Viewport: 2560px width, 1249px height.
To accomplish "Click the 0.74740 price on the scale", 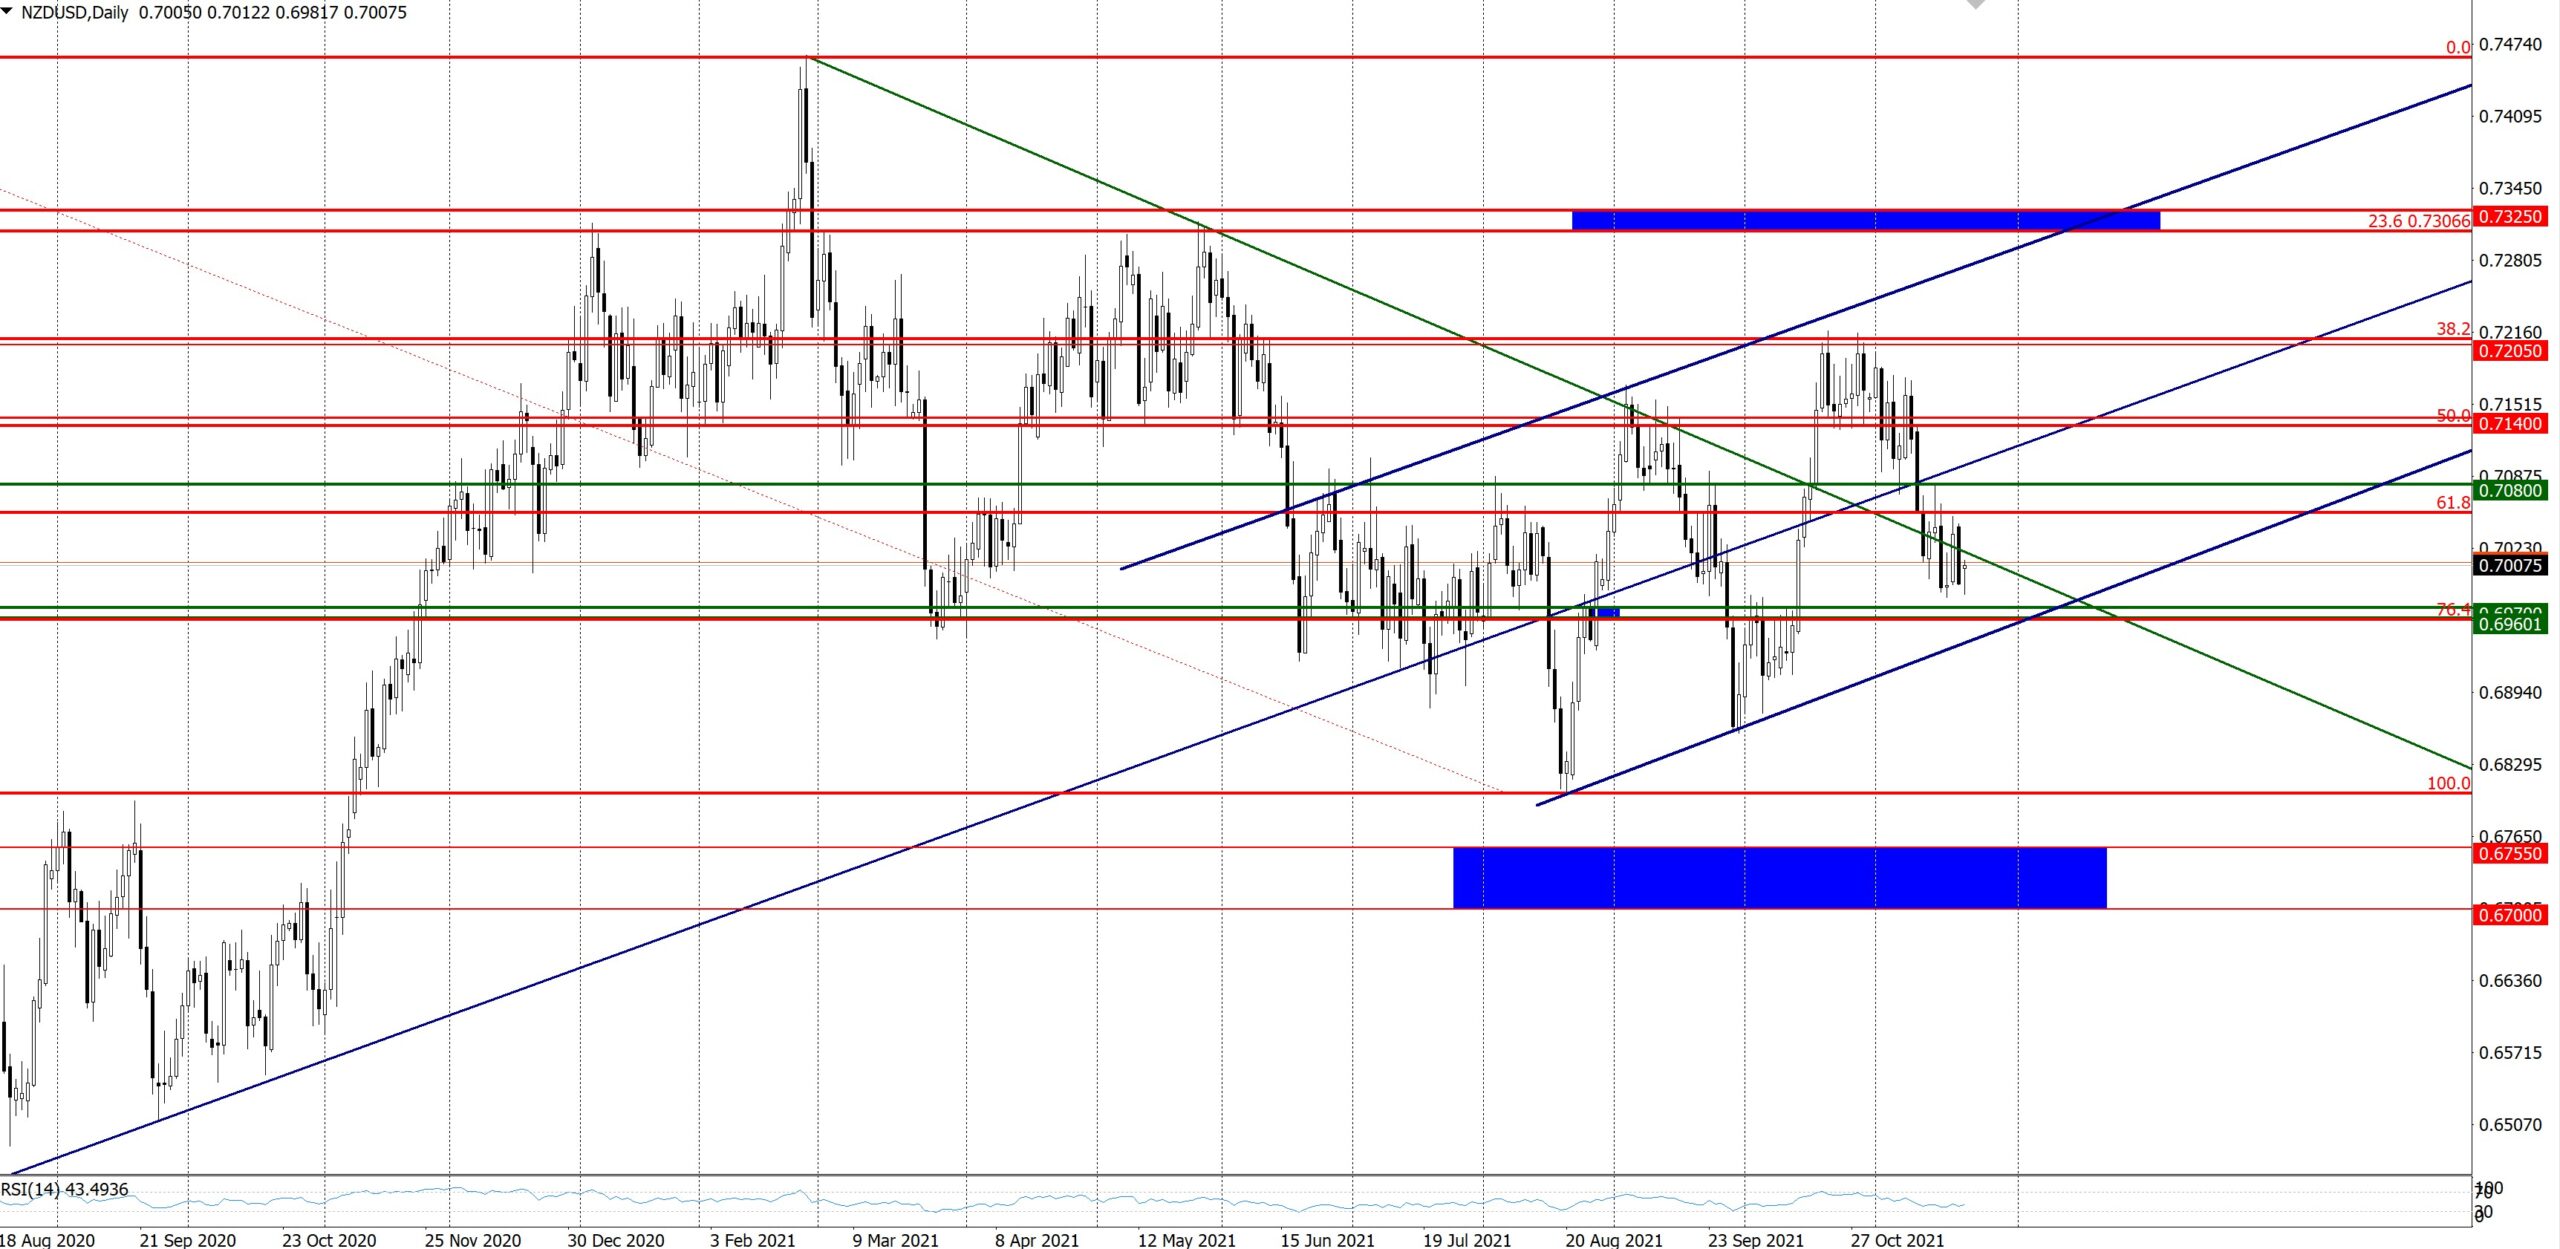I will [2510, 44].
